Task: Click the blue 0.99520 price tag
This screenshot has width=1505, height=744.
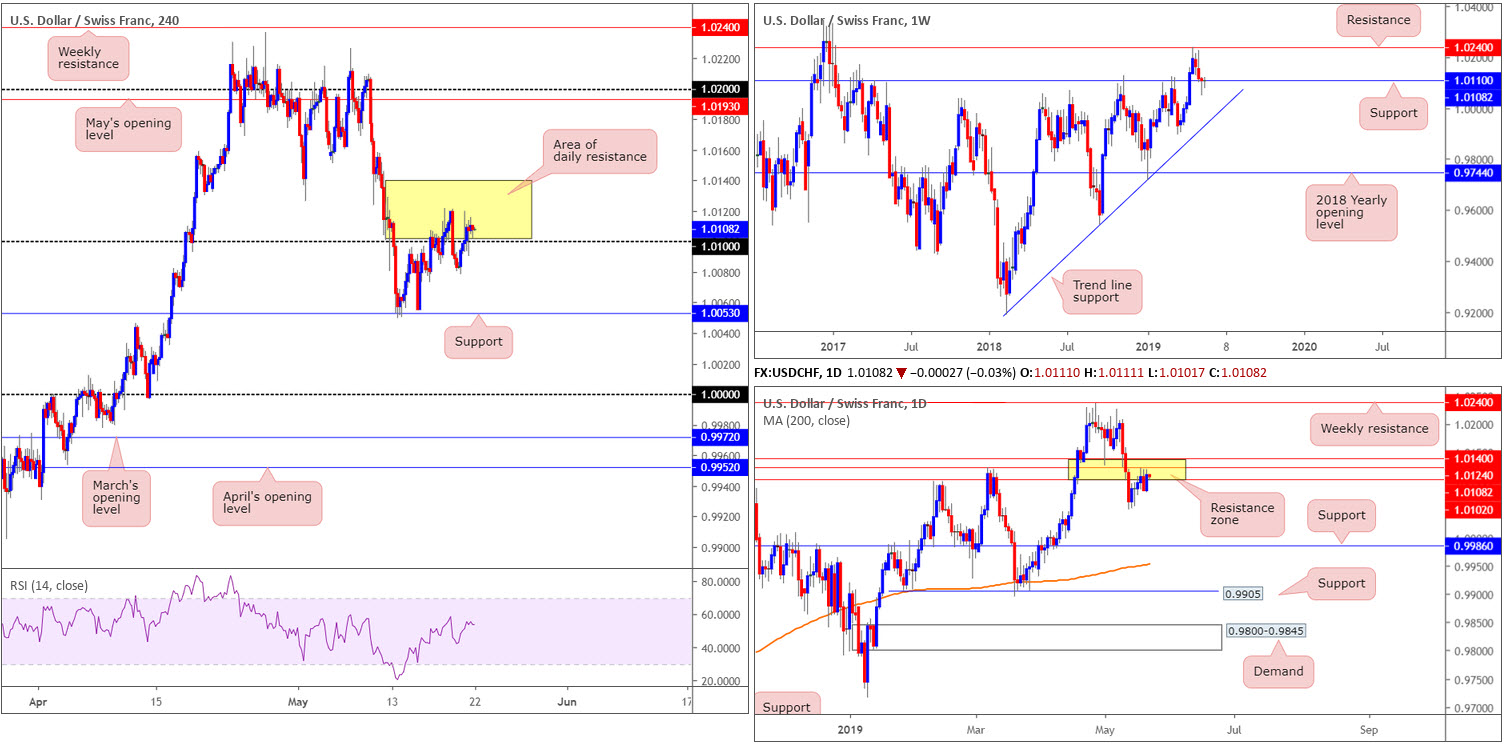Action: click(x=719, y=467)
